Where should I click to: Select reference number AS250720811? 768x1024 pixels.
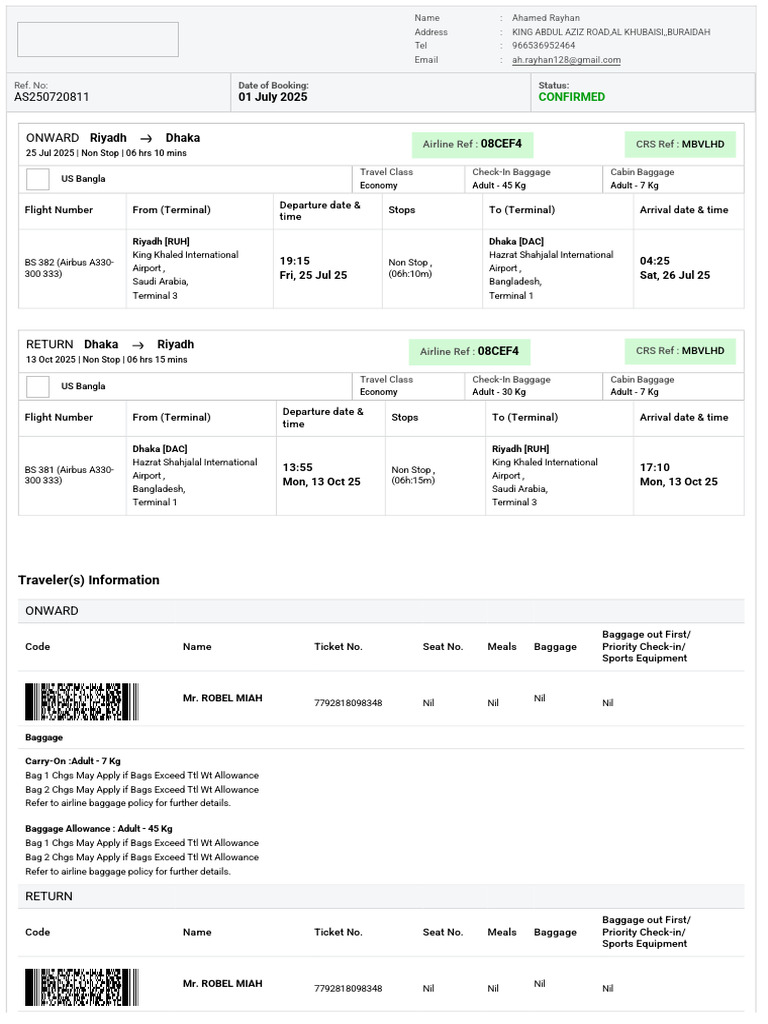pyautogui.click(x=52, y=97)
